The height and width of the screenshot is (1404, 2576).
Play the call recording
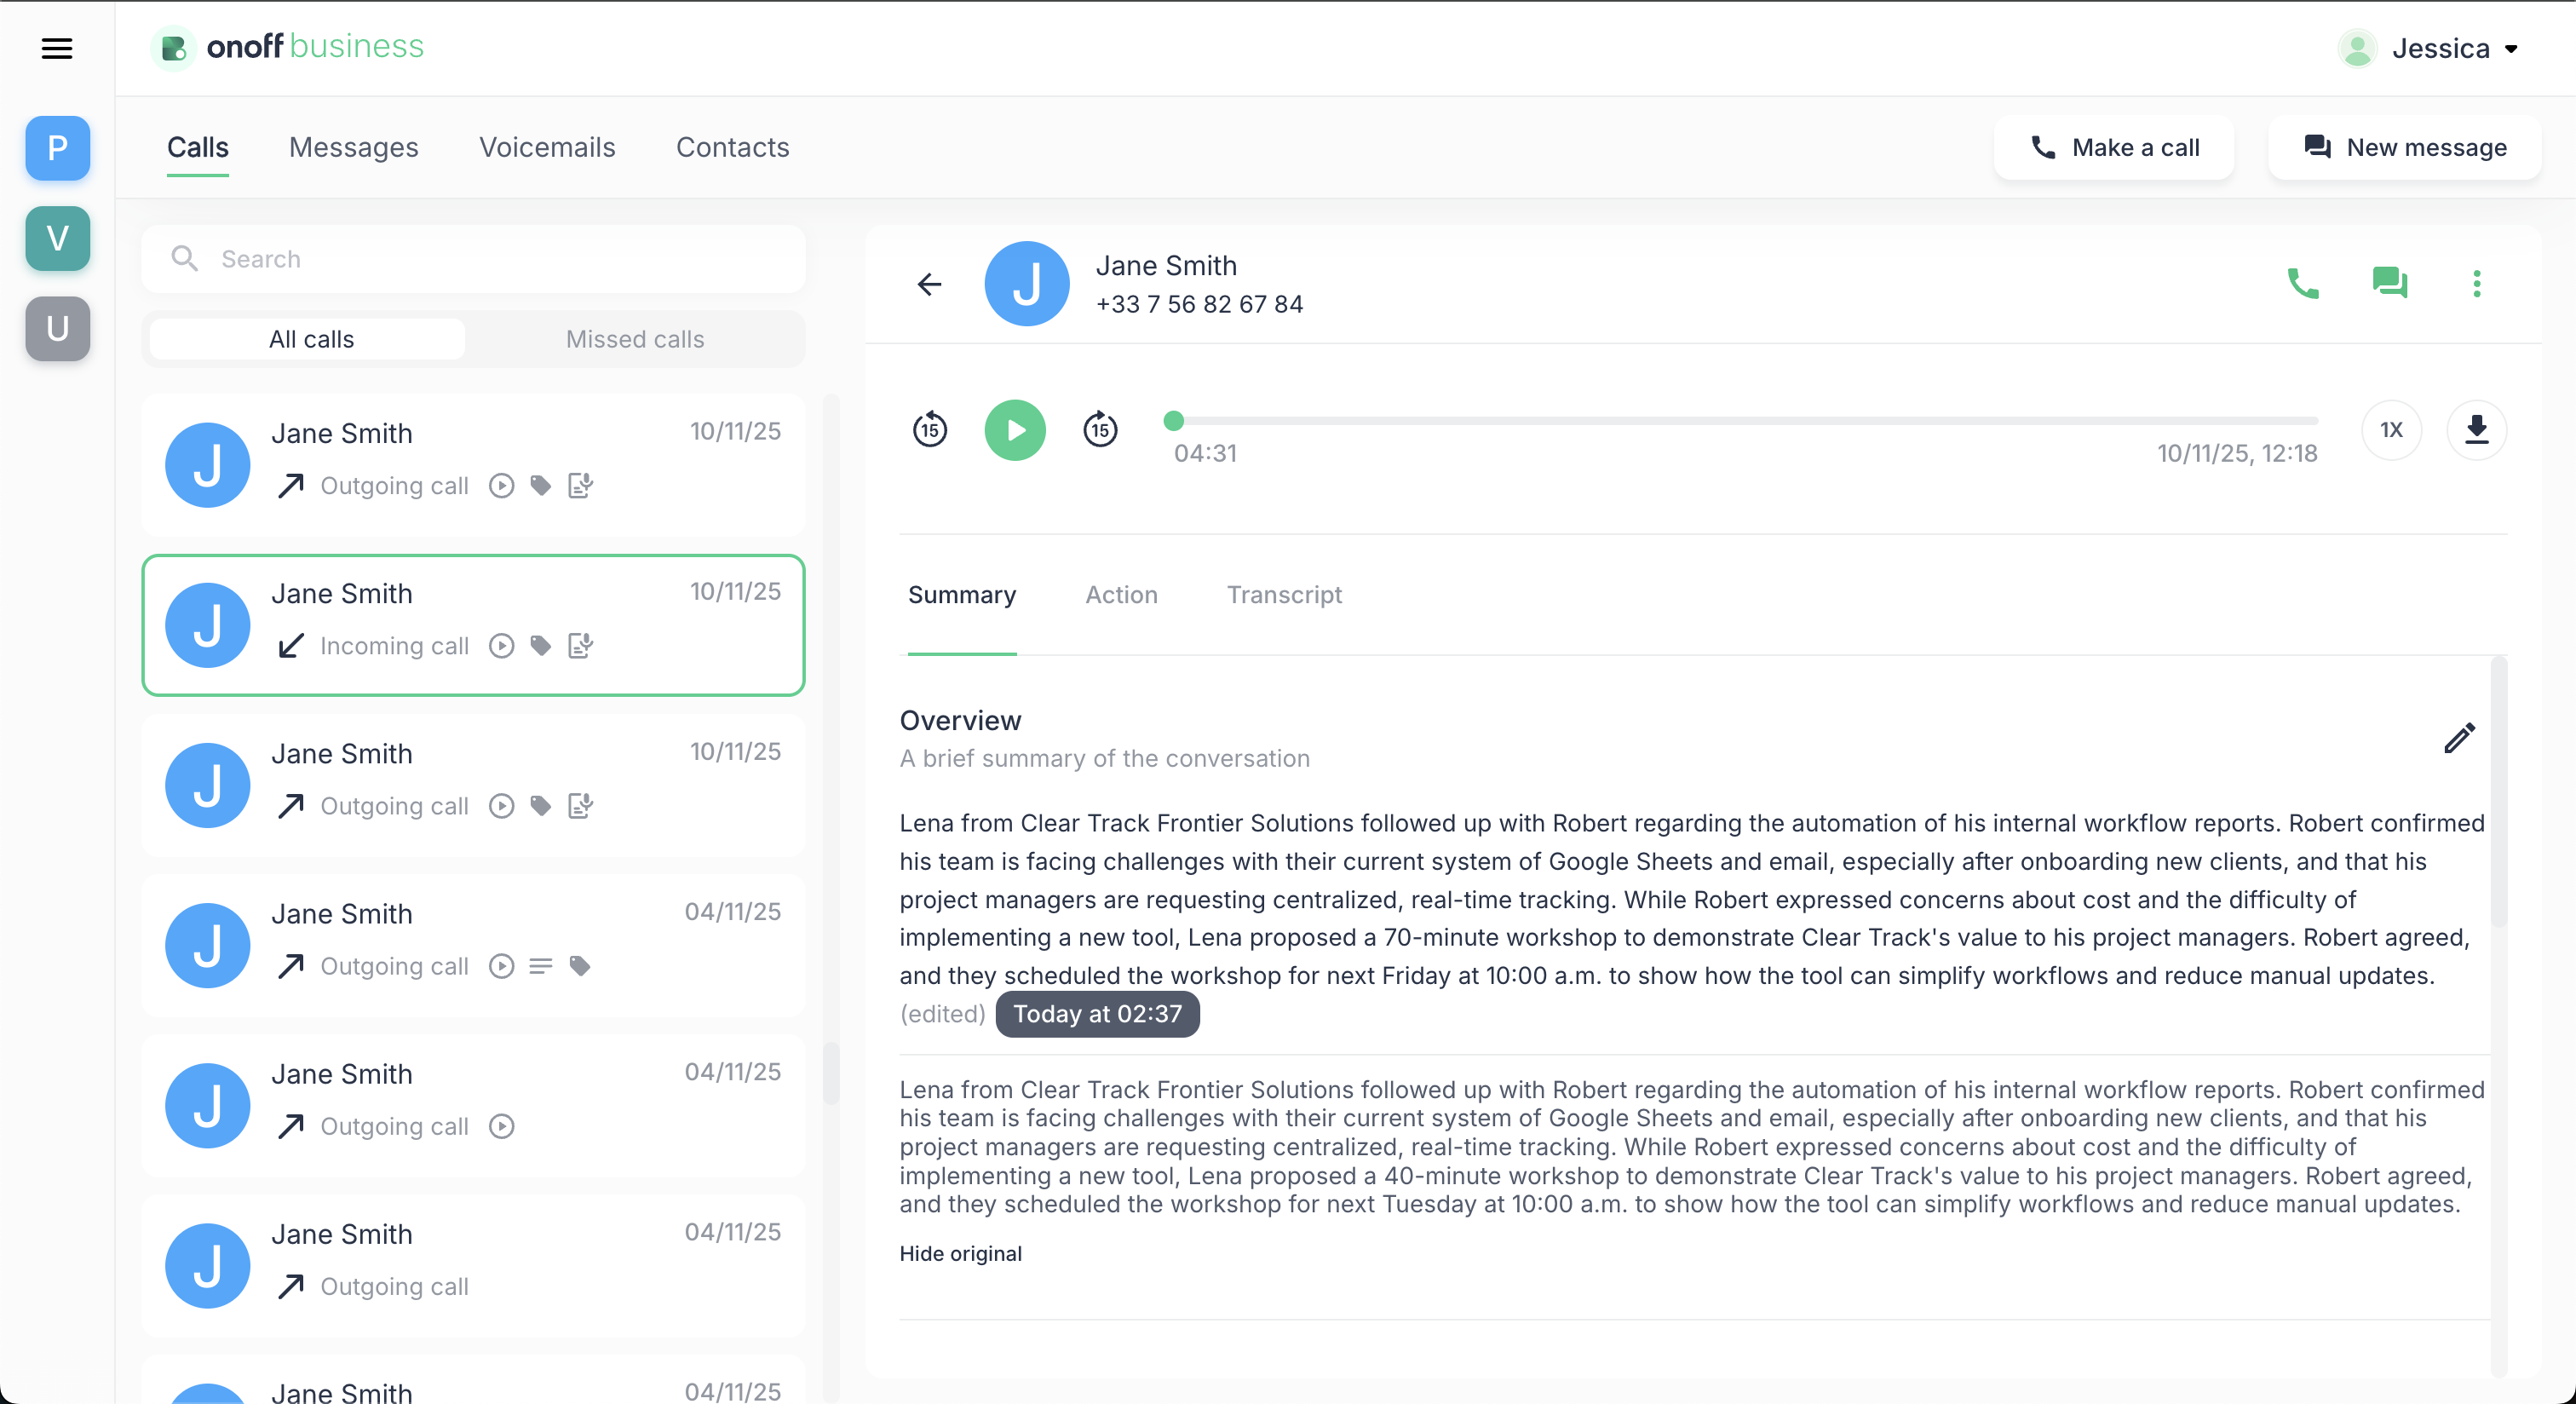pos(1015,429)
